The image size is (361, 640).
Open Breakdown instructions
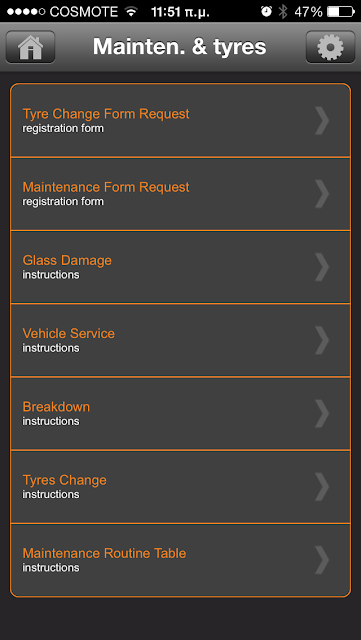pos(180,413)
